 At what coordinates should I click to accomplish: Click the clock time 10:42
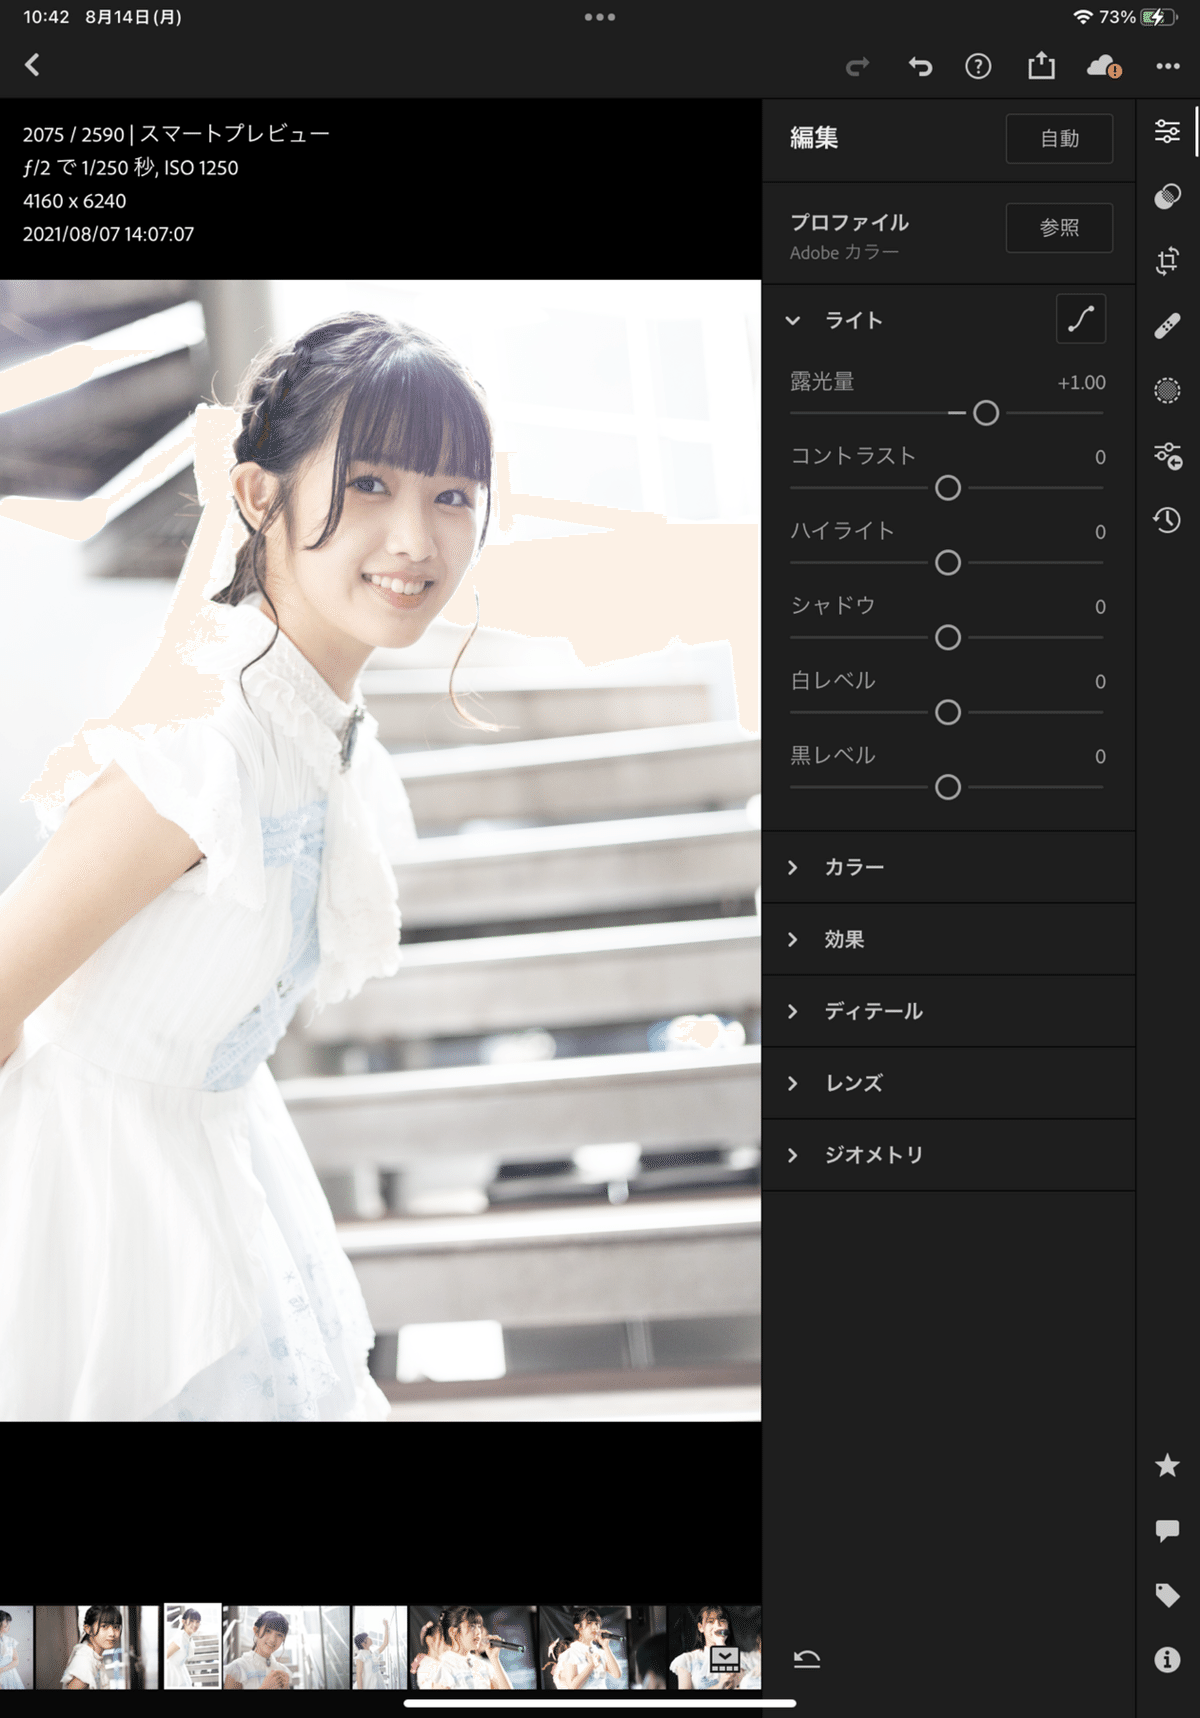[46, 17]
